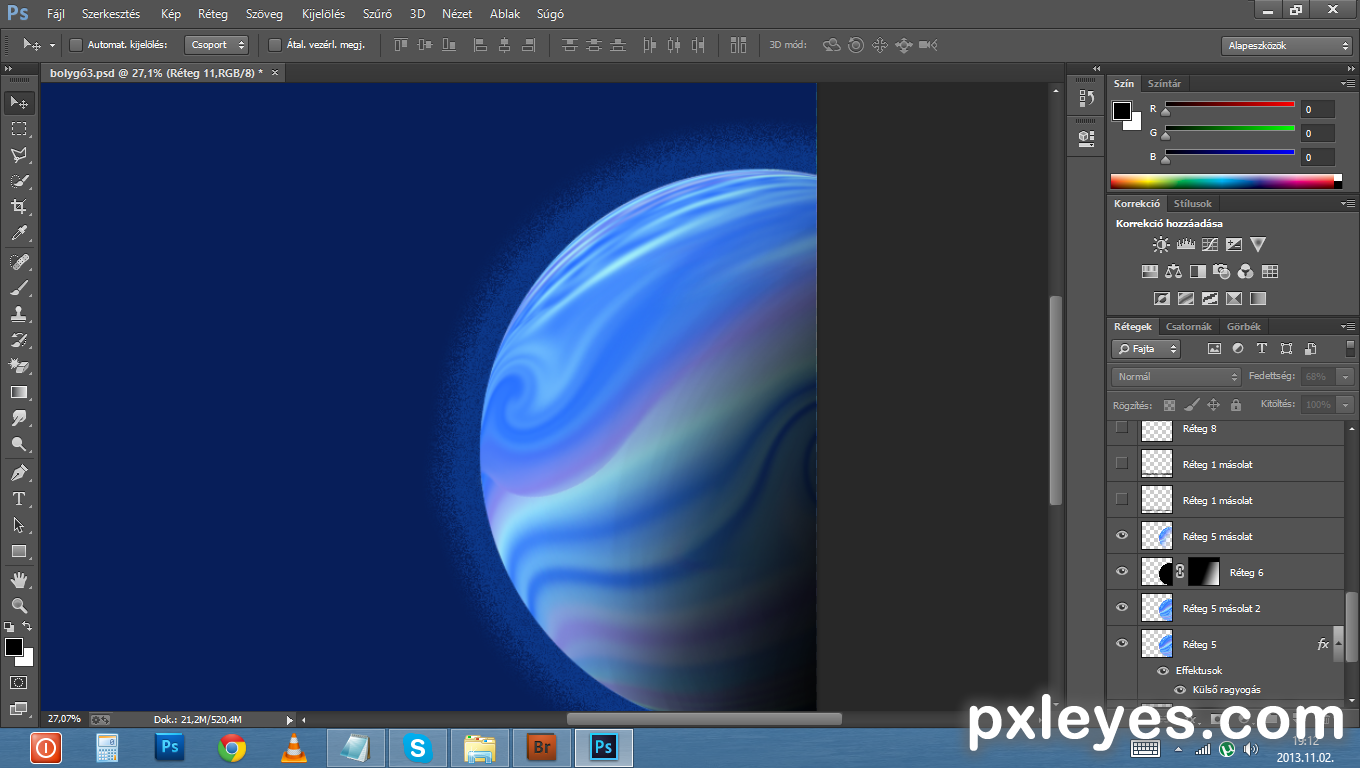Screen dimensions: 1360x768
Task: Hide the Effektusok effects
Action: (1163, 671)
